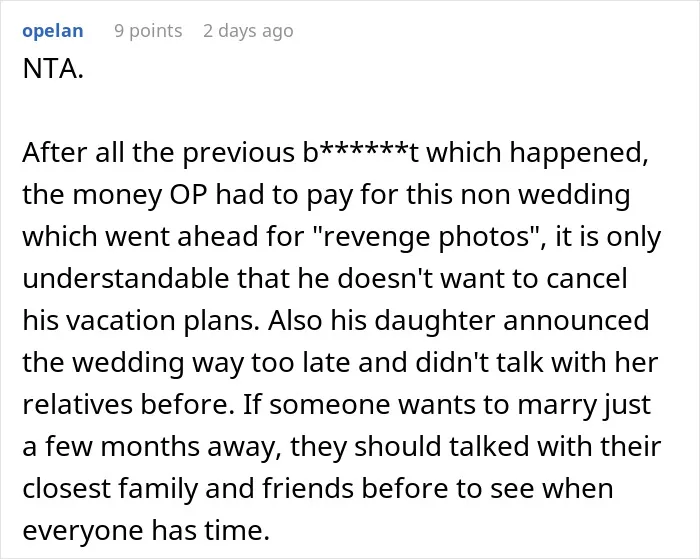Click the NTA. verdict text
The image size is (700, 559).
tap(53, 69)
